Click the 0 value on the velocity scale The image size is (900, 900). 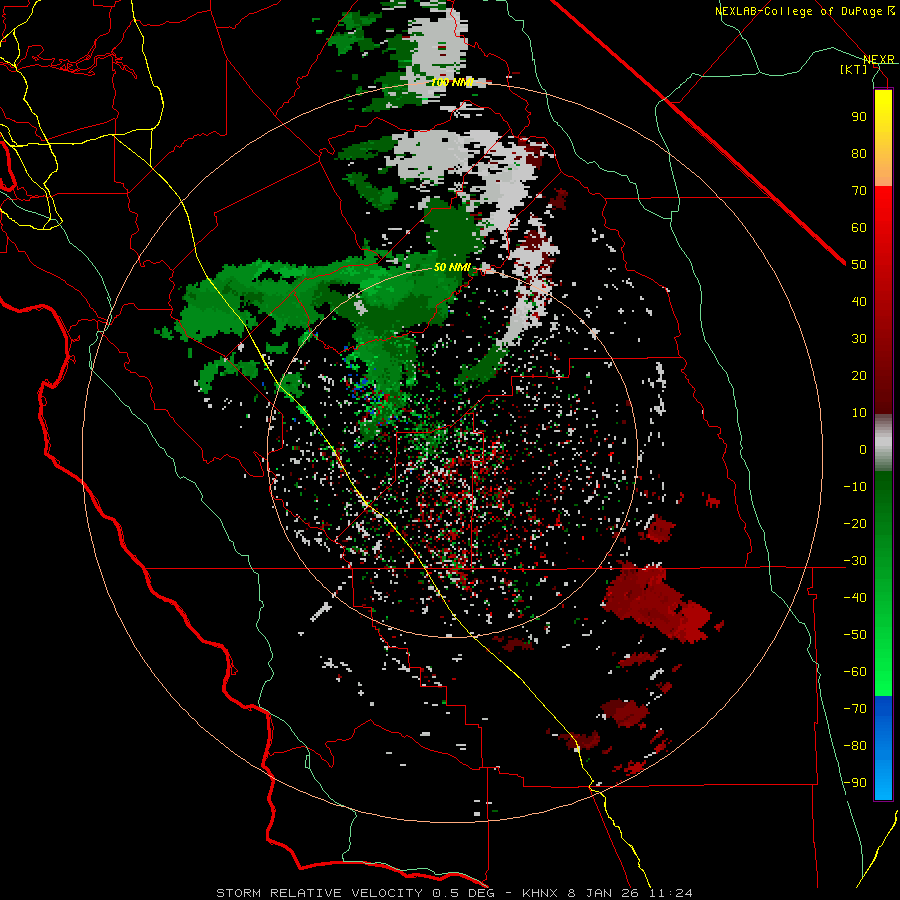863,449
